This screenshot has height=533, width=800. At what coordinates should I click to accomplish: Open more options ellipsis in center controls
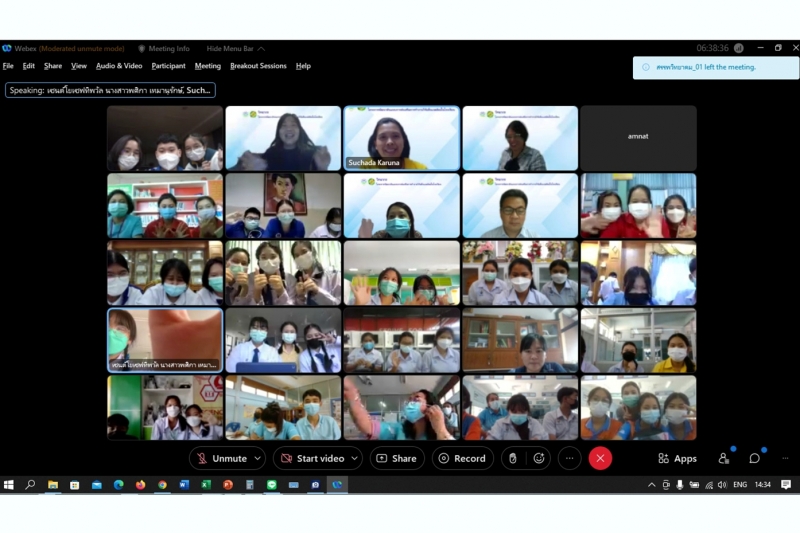click(x=569, y=458)
